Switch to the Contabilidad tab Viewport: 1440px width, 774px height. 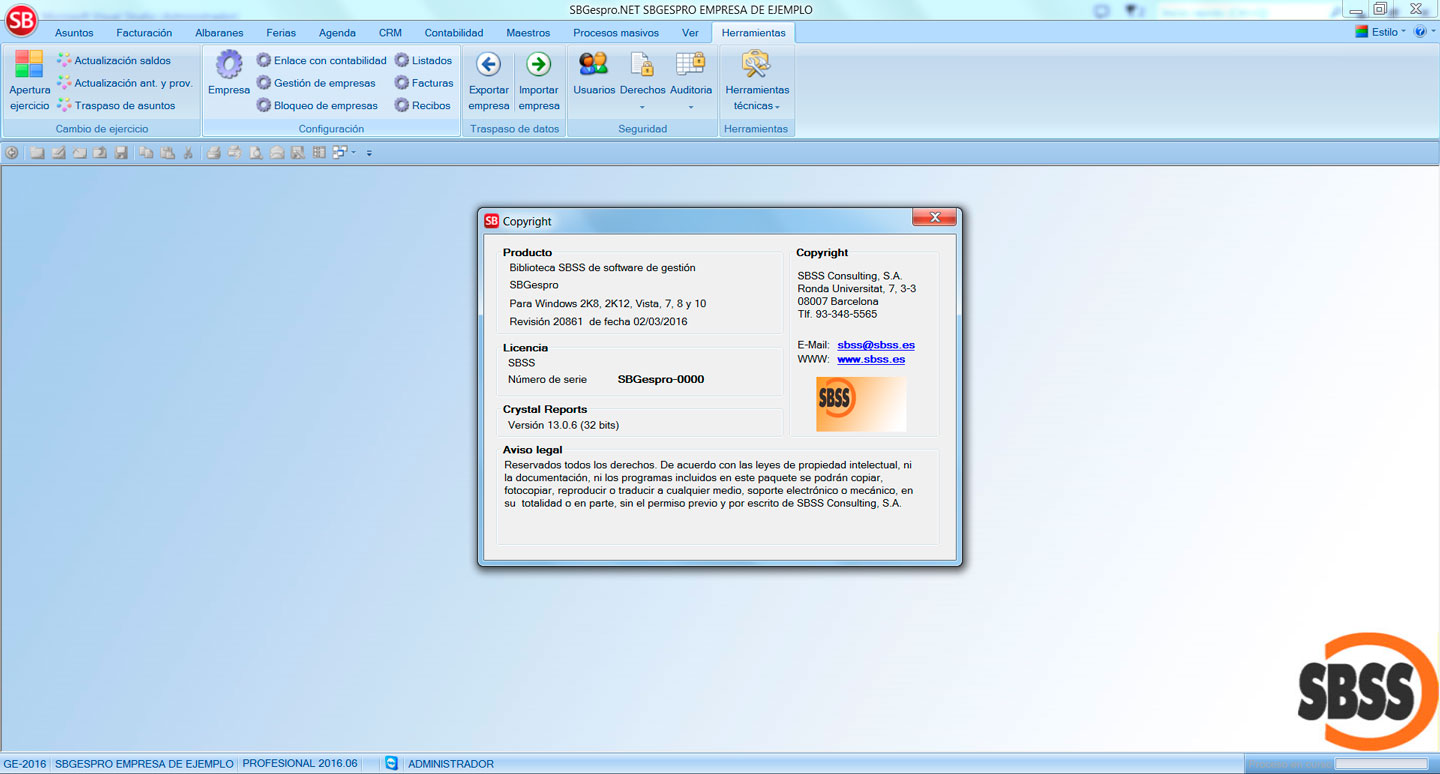tap(453, 33)
